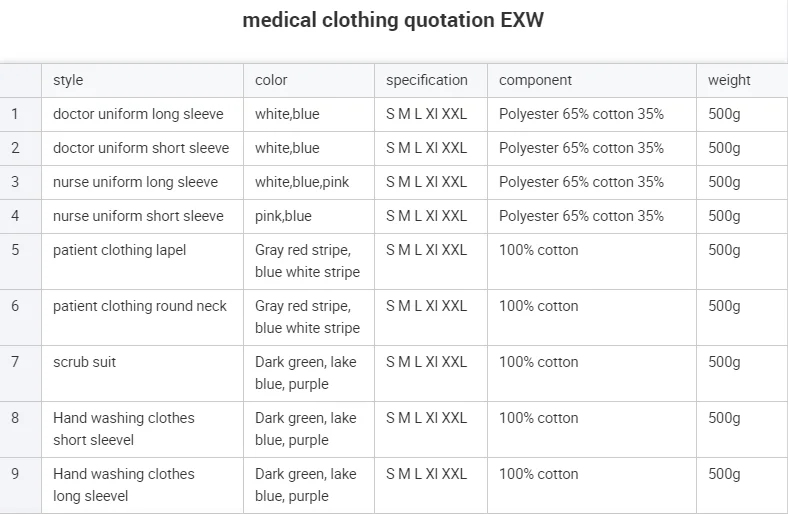Select the weight column header
The width and height of the screenshot is (788, 514).
point(742,80)
